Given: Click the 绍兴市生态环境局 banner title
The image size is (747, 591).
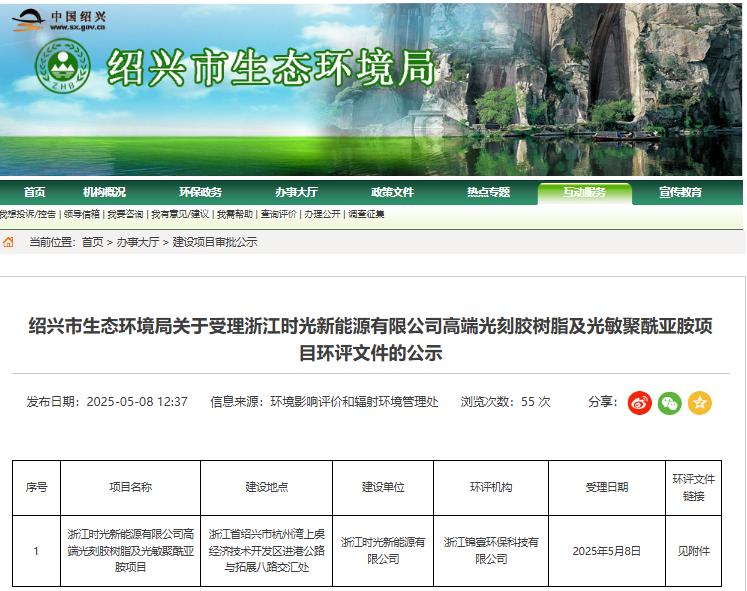Looking at the screenshot, I should (x=271, y=69).
